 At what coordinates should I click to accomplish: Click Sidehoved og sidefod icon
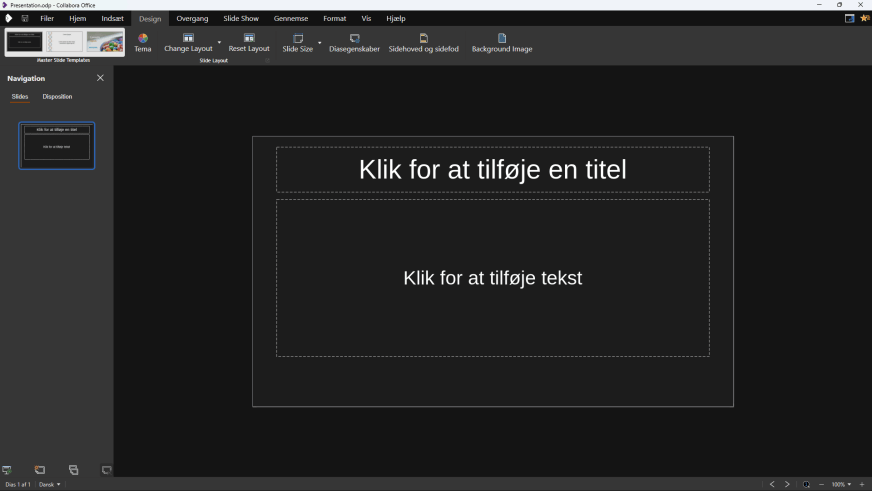424,38
